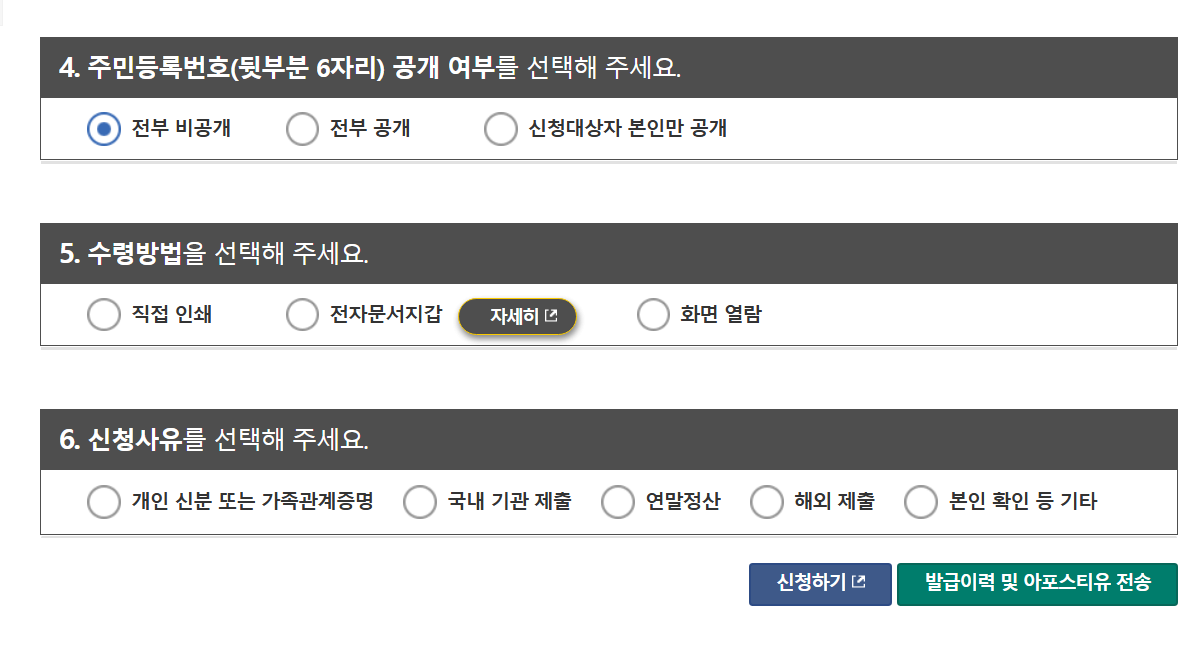Select 전자문서지갑 receiving method
Screen dimensions: 1191x663
click(302, 314)
